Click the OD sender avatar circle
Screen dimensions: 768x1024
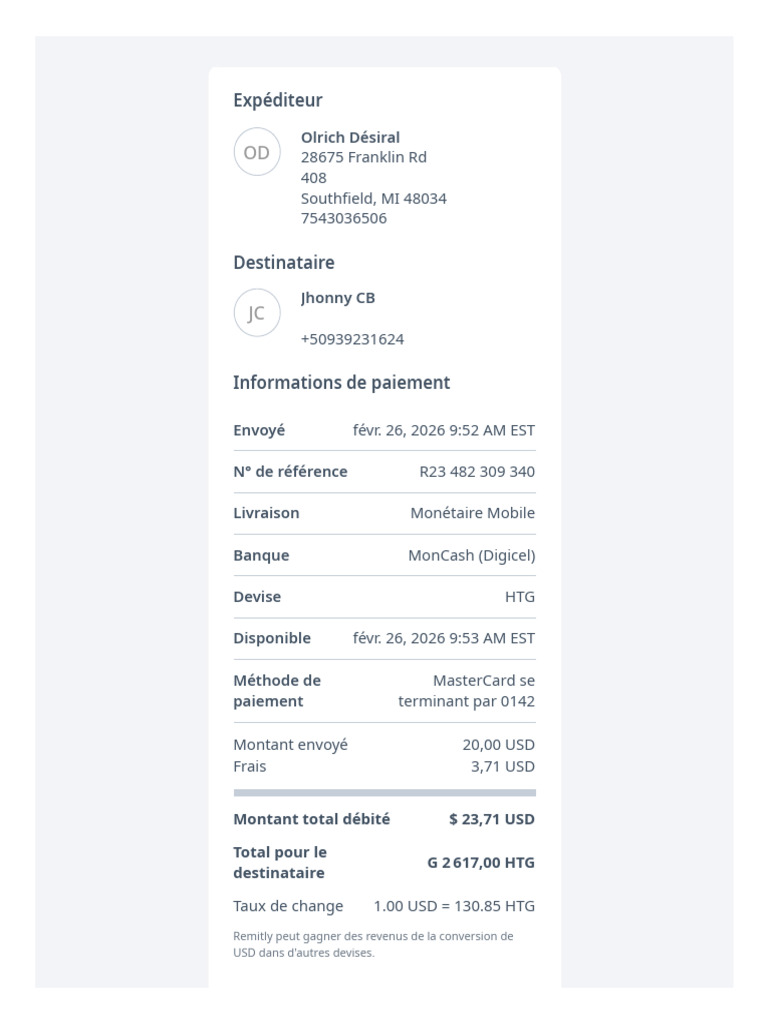(x=257, y=152)
